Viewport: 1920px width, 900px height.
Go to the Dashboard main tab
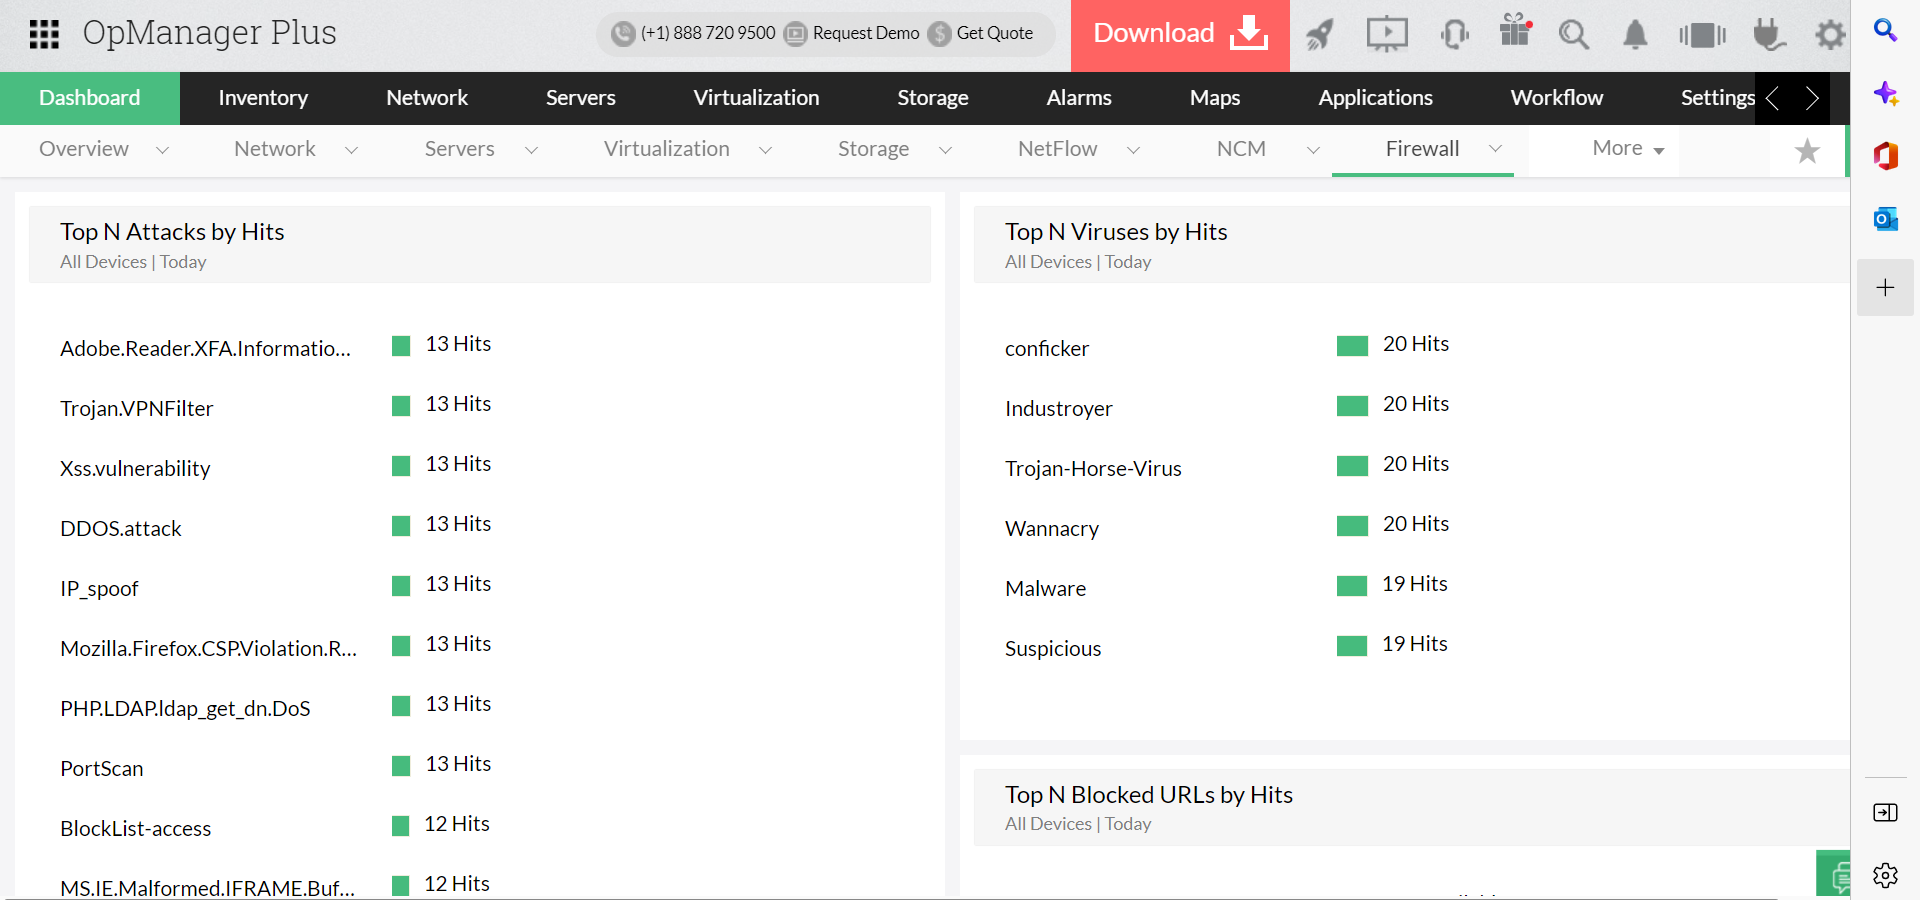pos(90,98)
